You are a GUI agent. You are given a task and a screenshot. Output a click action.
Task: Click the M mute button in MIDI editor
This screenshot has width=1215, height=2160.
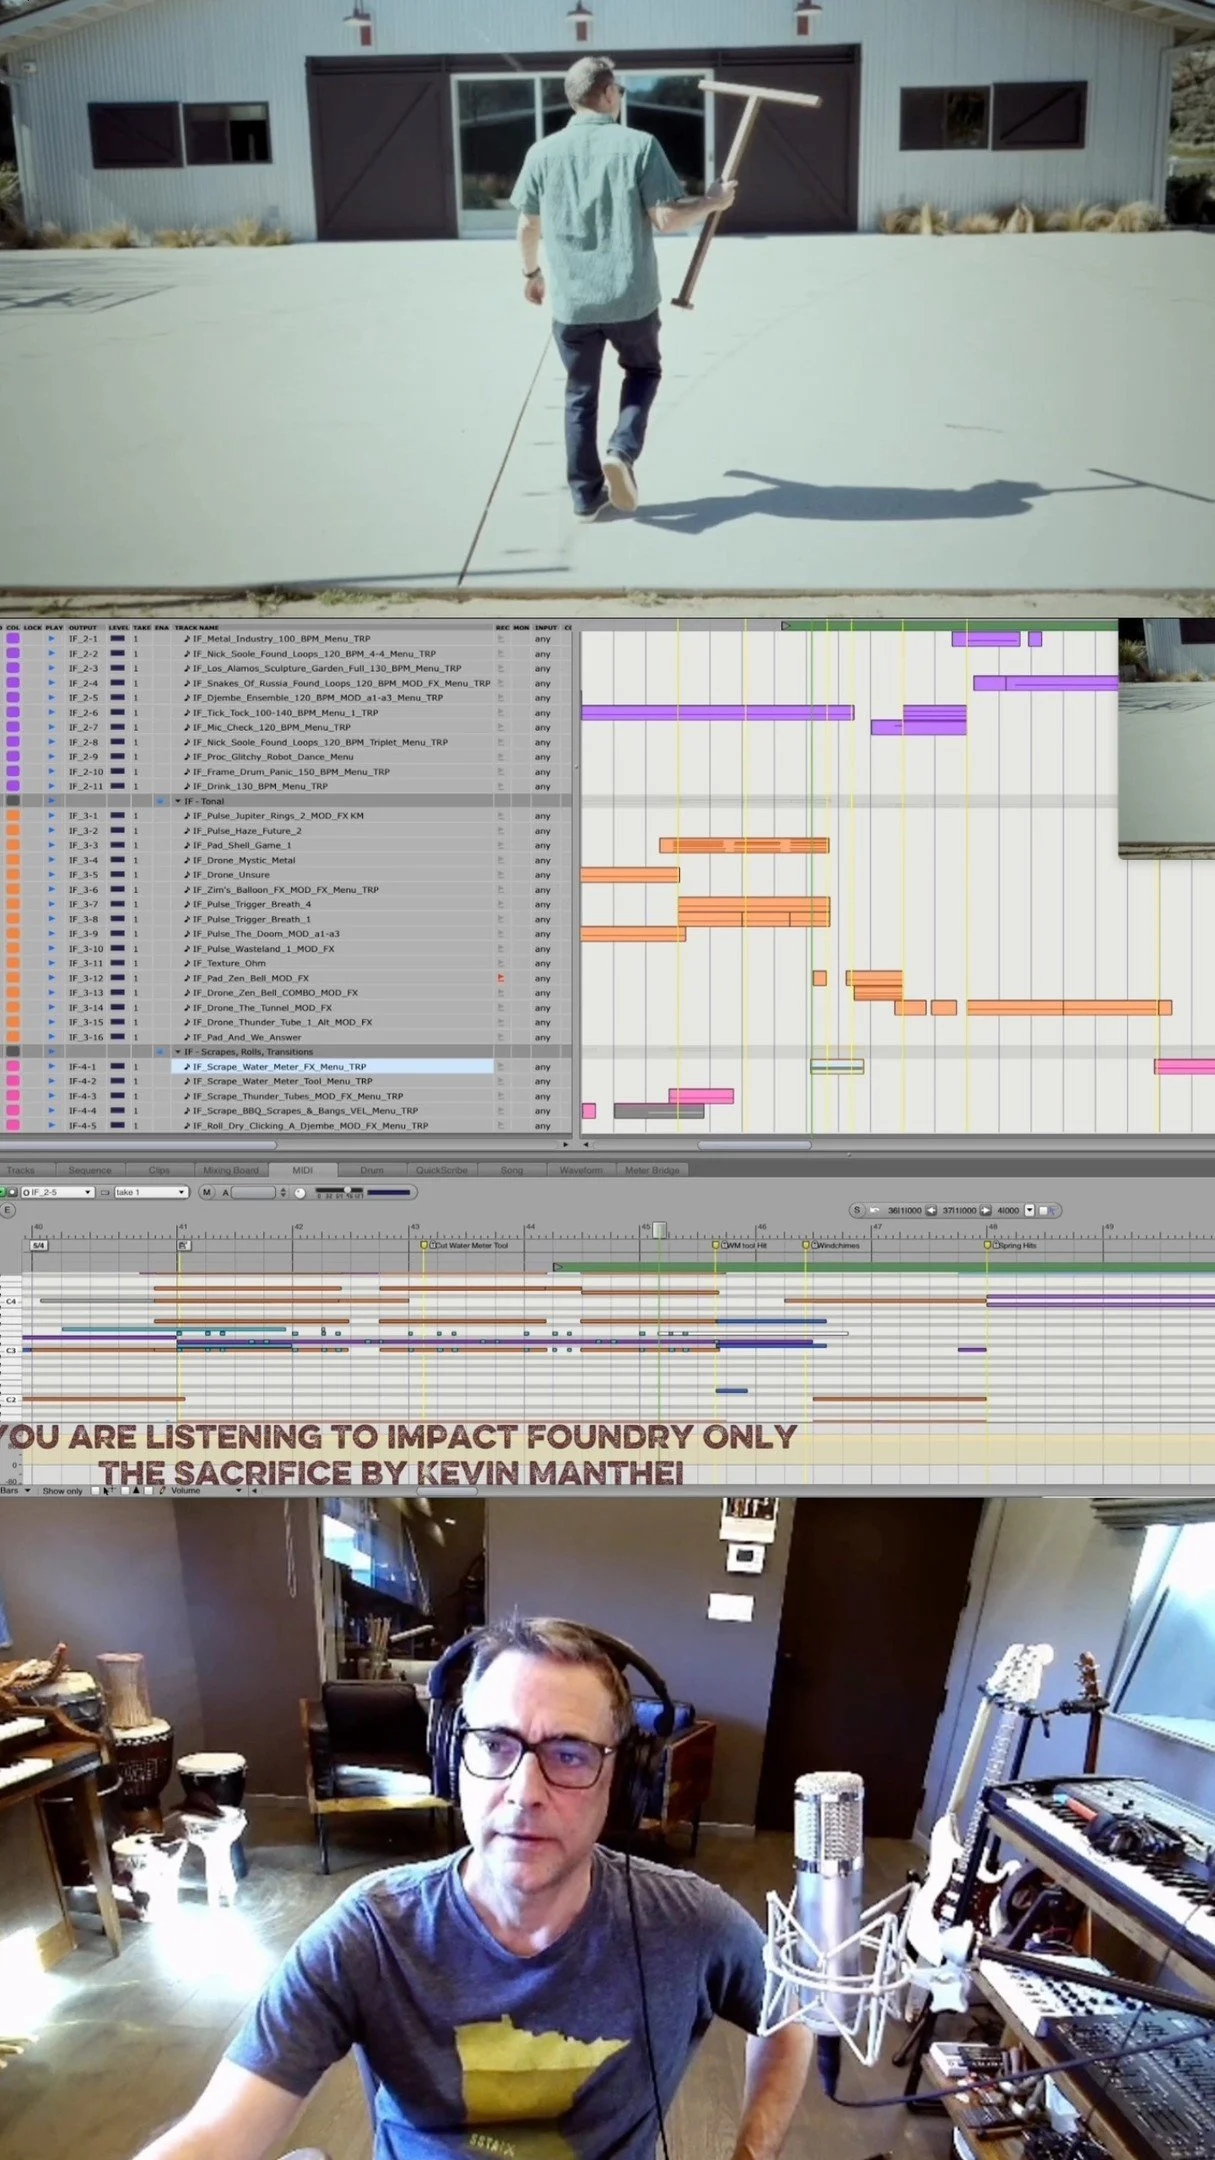tap(207, 1192)
